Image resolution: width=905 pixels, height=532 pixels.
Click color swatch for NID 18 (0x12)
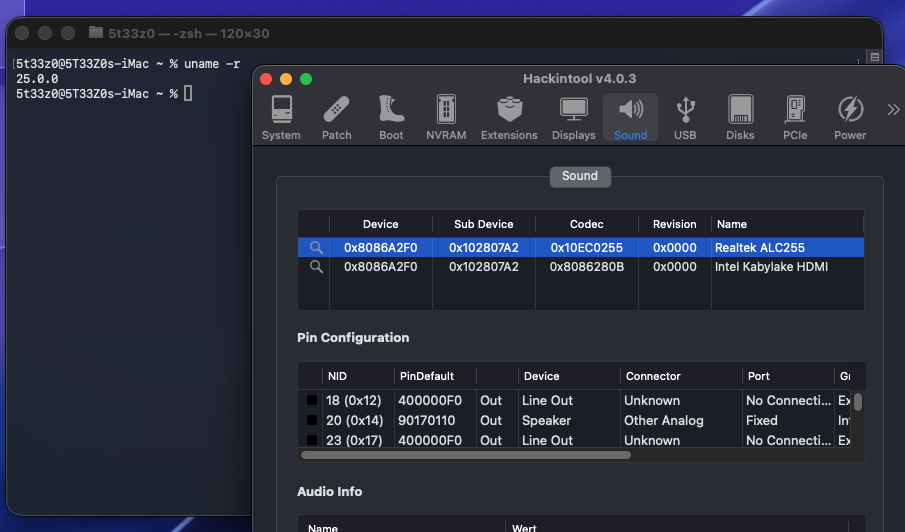(x=312, y=400)
